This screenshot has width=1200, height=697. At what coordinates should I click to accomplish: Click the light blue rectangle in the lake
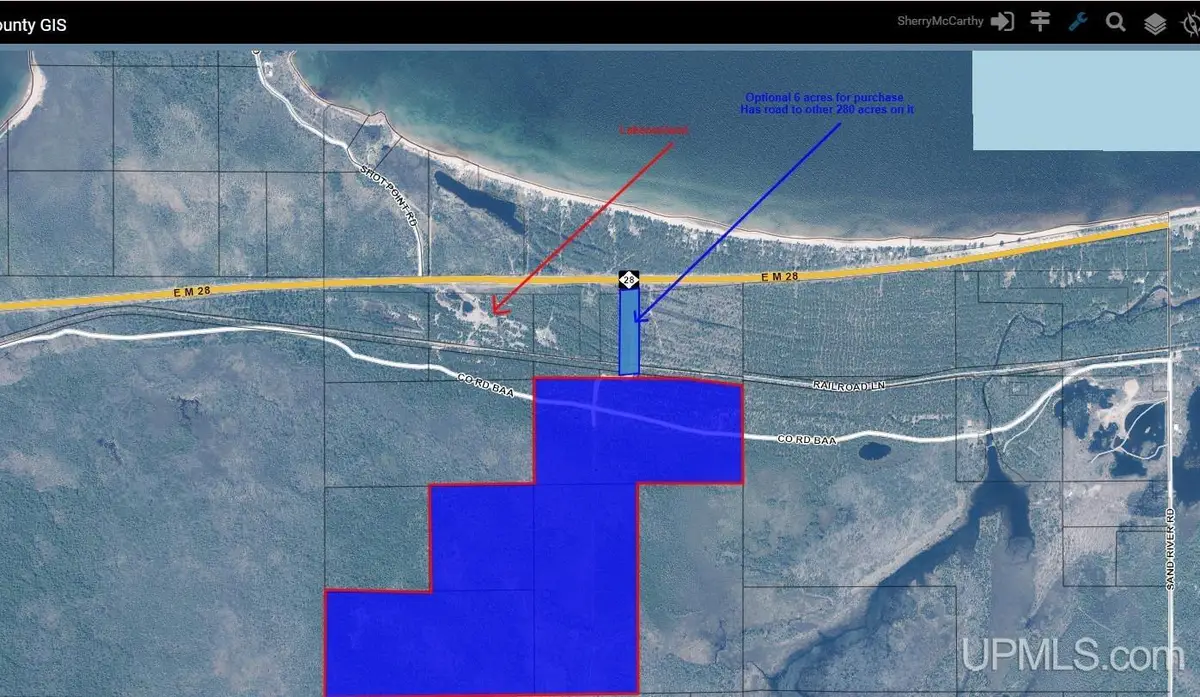coord(1085,100)
